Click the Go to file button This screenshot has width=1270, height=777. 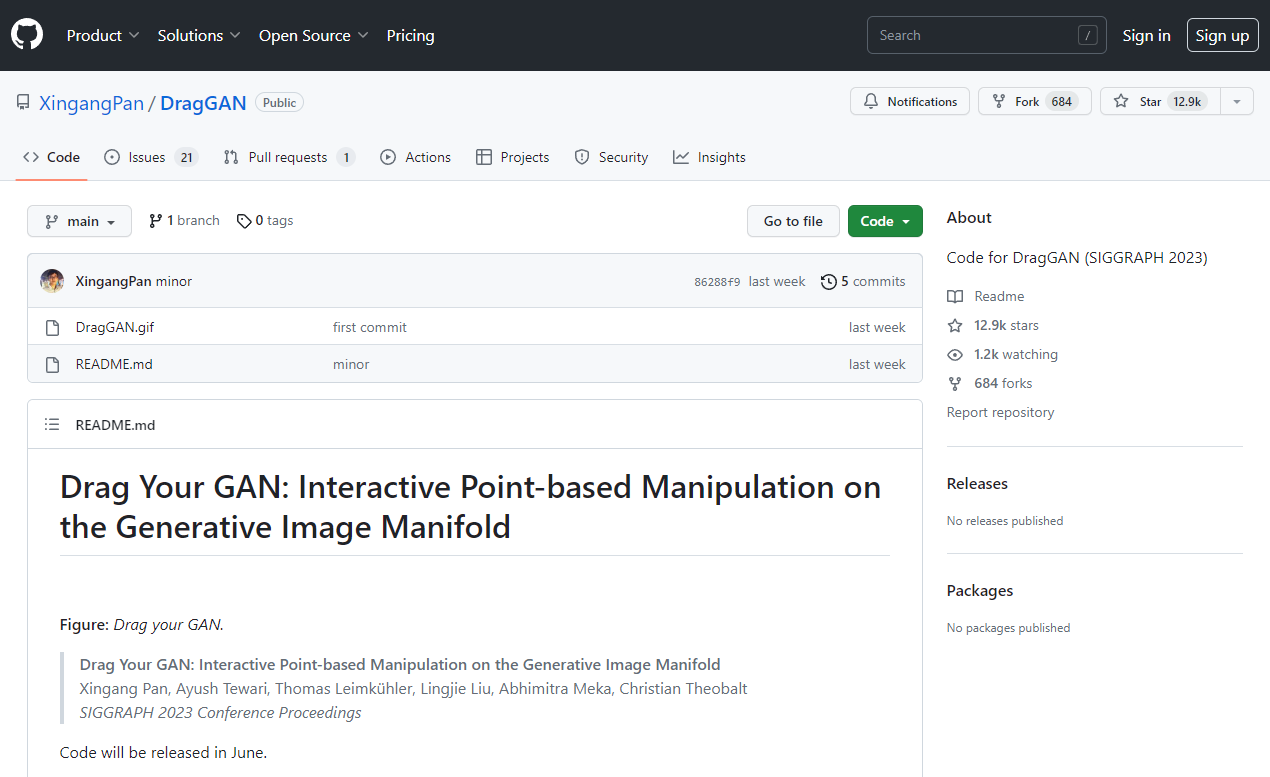coord(794,221)
